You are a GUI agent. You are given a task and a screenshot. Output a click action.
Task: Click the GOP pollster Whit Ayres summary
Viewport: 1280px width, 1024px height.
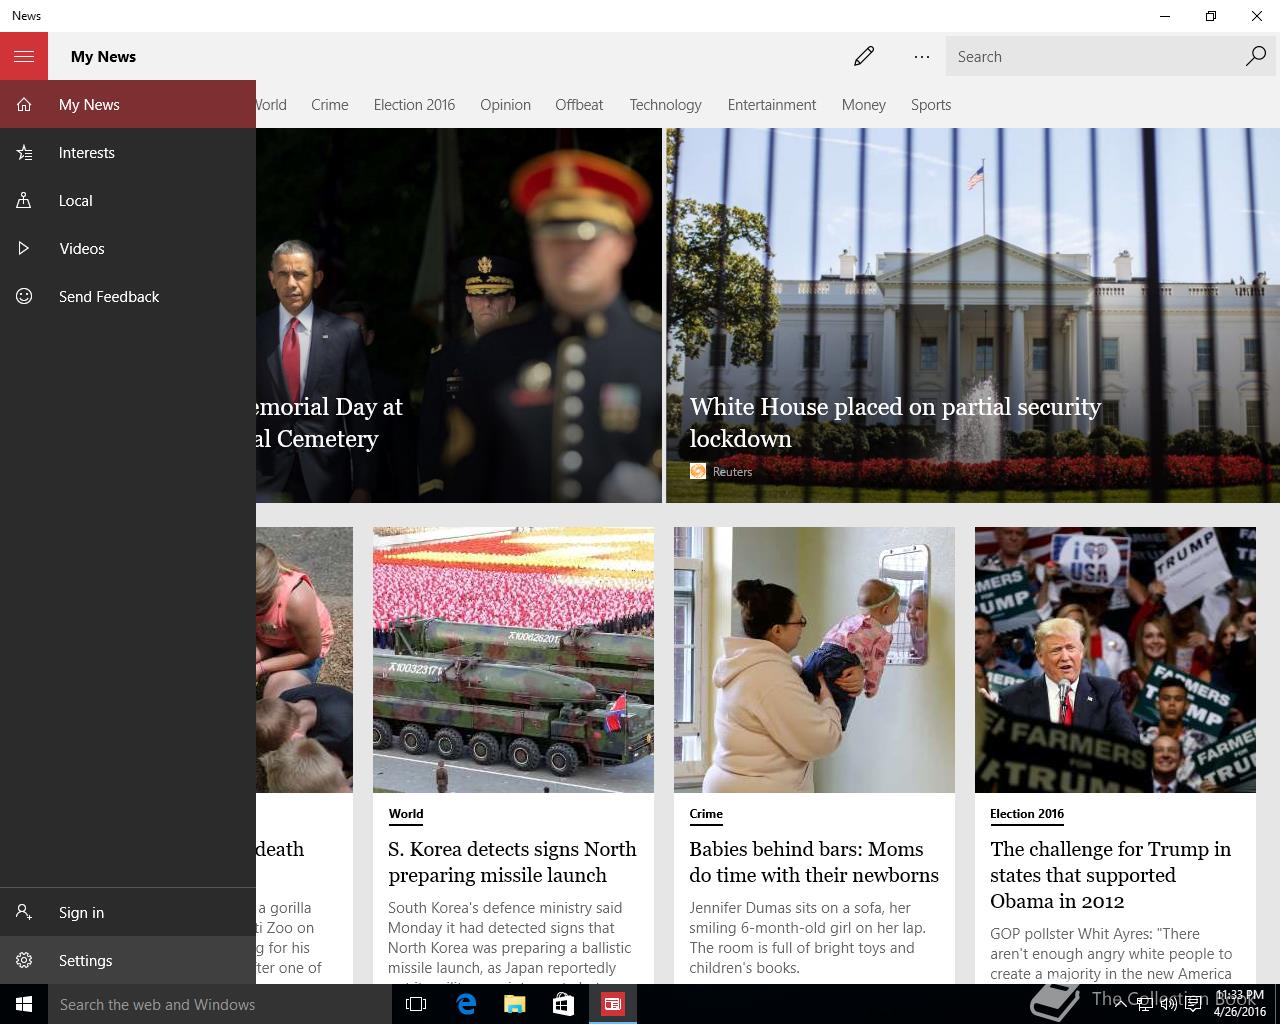point(1111,954)
